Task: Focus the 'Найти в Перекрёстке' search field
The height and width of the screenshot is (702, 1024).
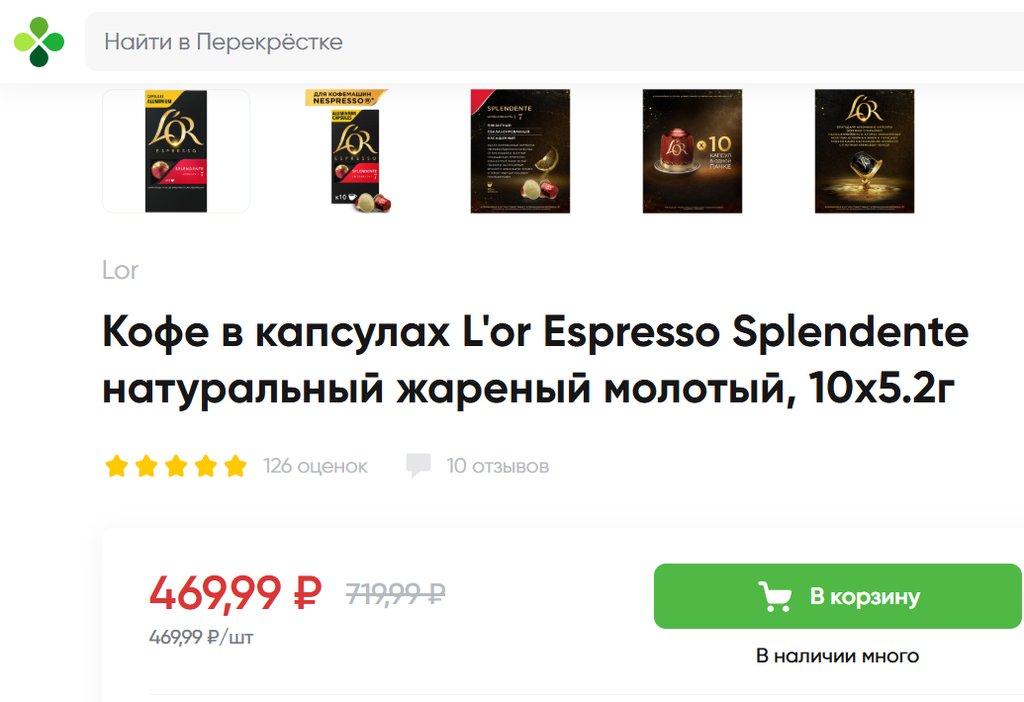Action: click(554, 42)
